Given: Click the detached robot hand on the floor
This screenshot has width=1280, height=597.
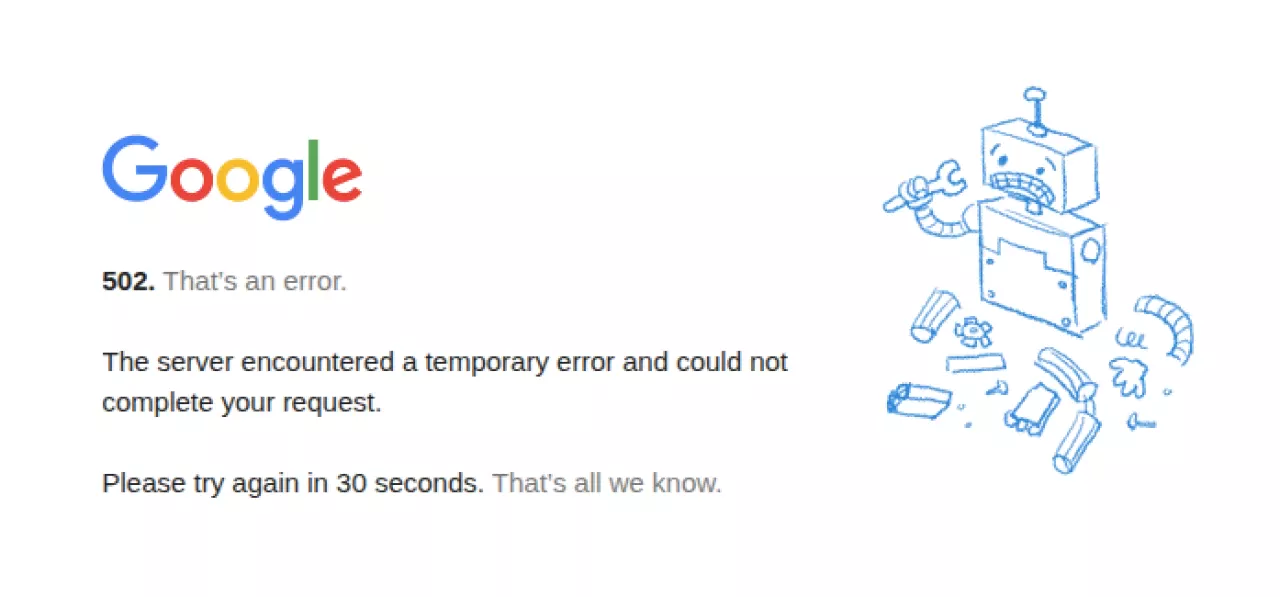Looking at the screenshot, I should point(1129,377).
